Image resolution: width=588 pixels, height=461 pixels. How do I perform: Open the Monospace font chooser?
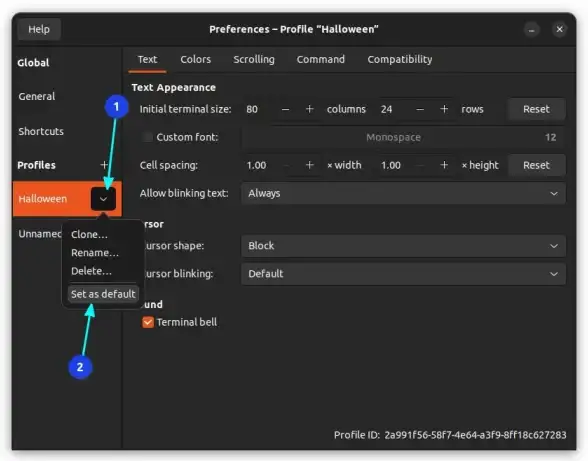(404, 137)
